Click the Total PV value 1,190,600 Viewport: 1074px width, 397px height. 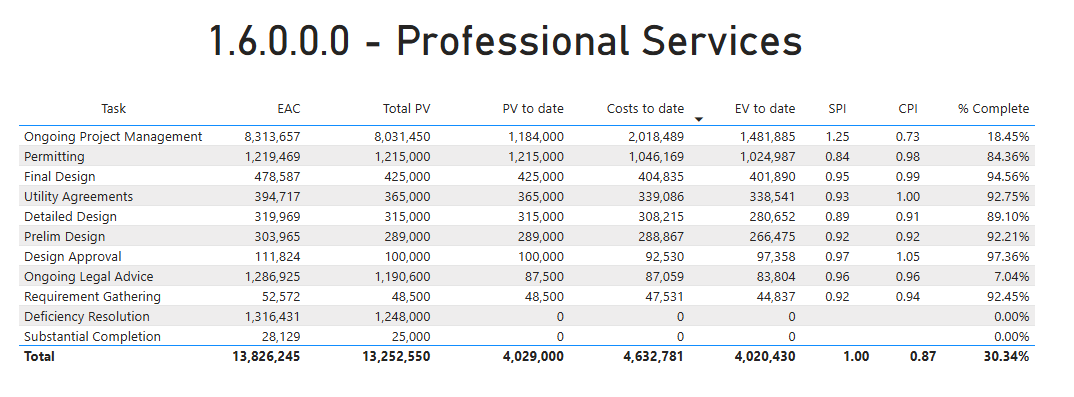coord(403,277)
